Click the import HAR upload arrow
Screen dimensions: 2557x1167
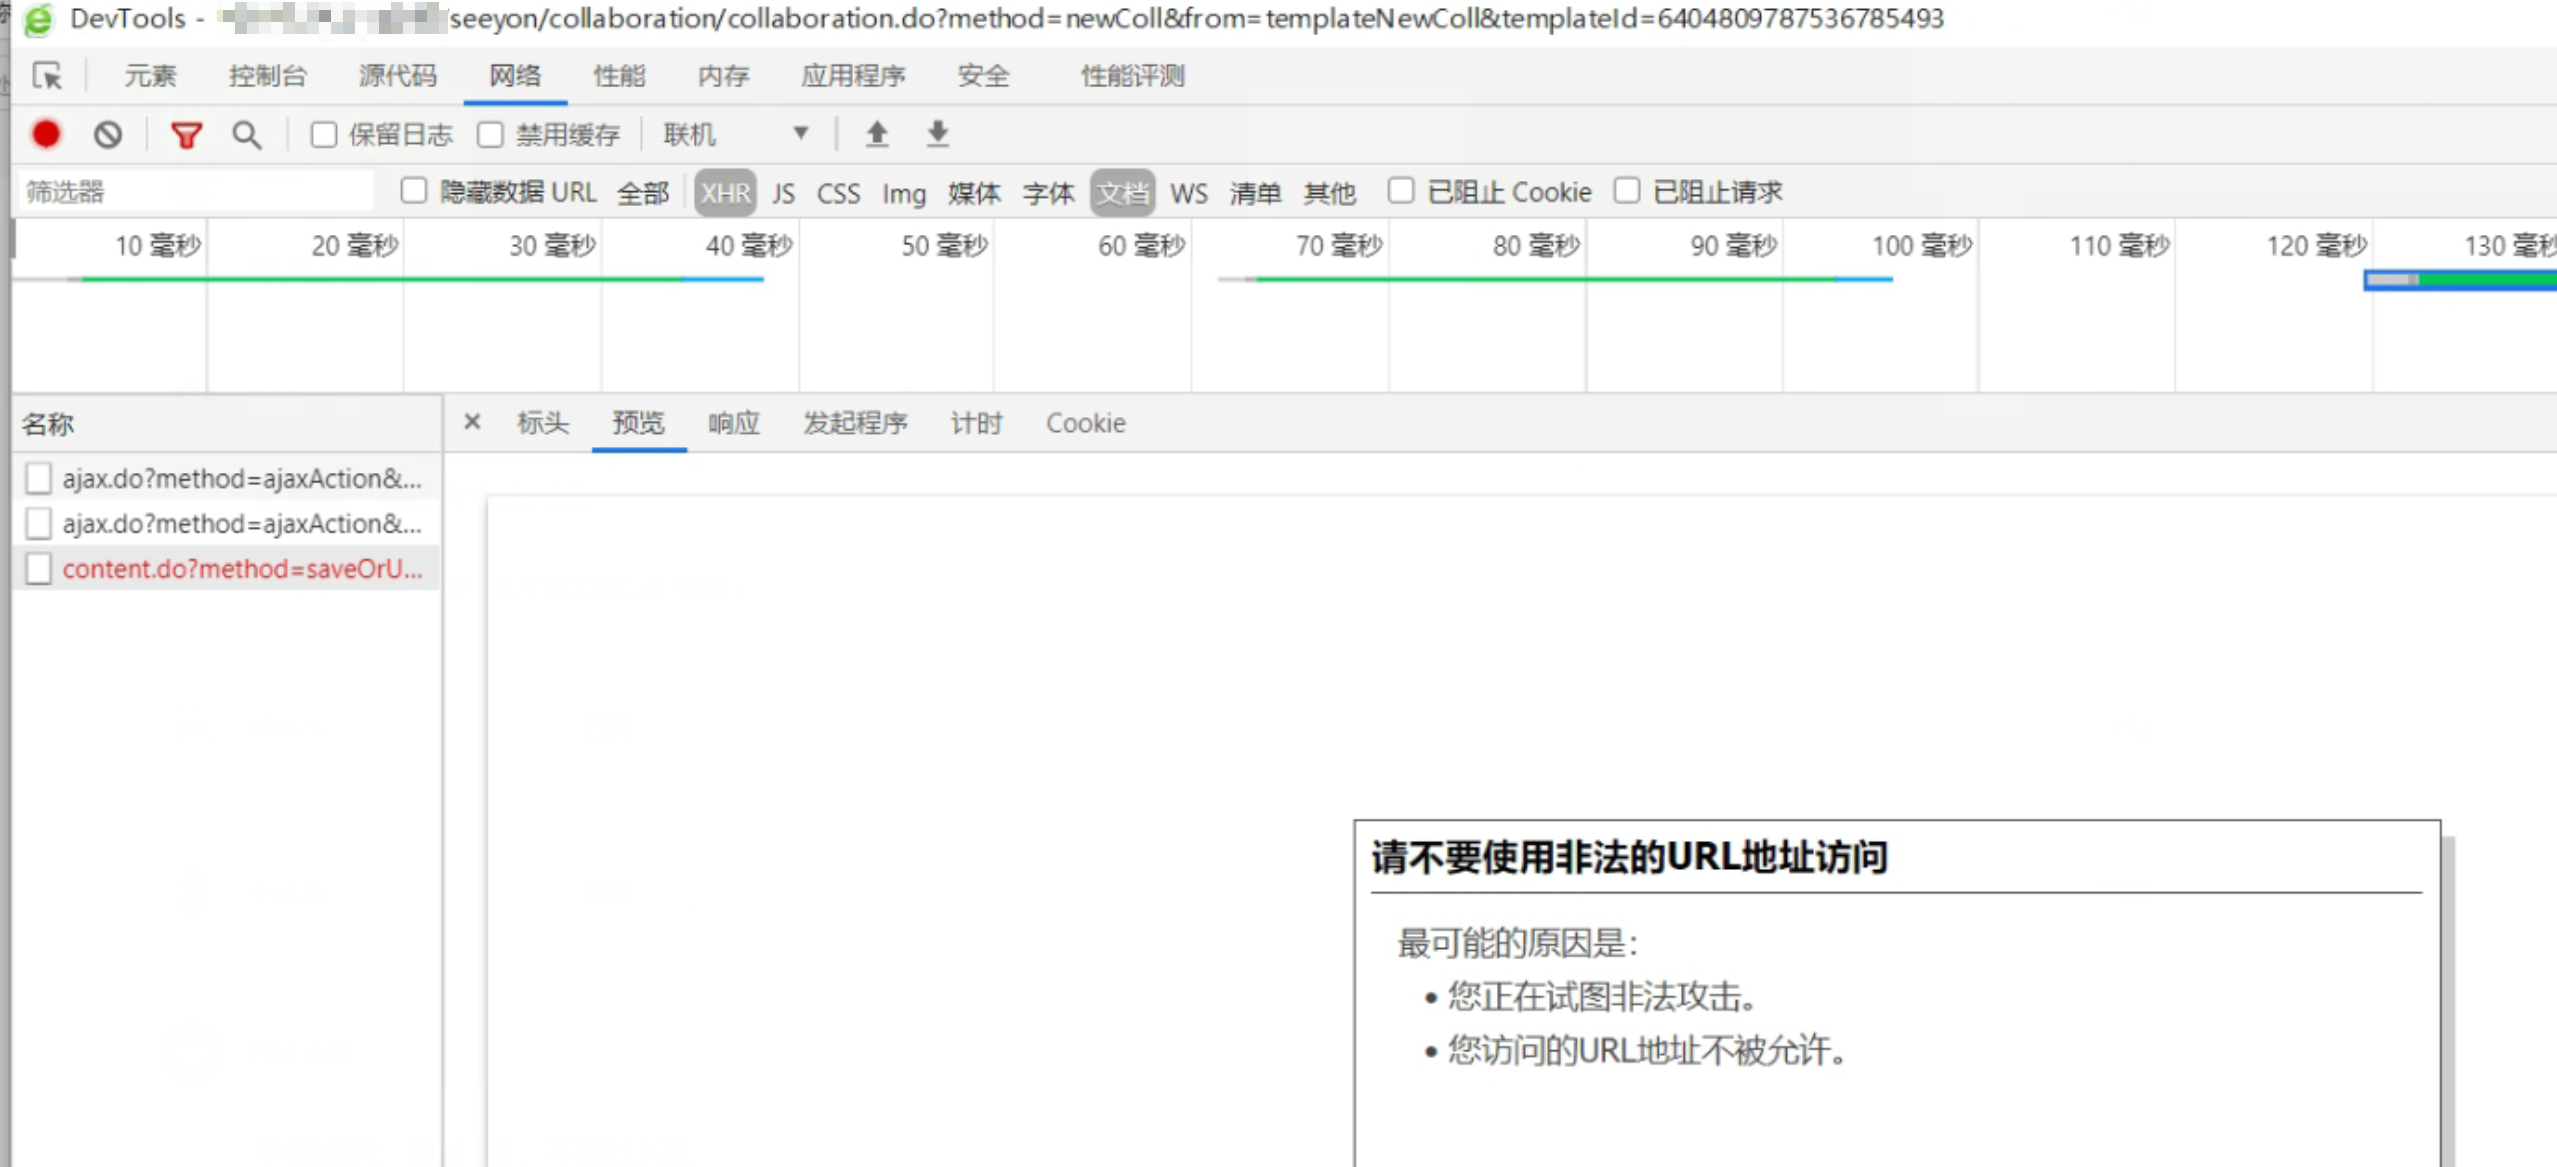coord(877,134)
